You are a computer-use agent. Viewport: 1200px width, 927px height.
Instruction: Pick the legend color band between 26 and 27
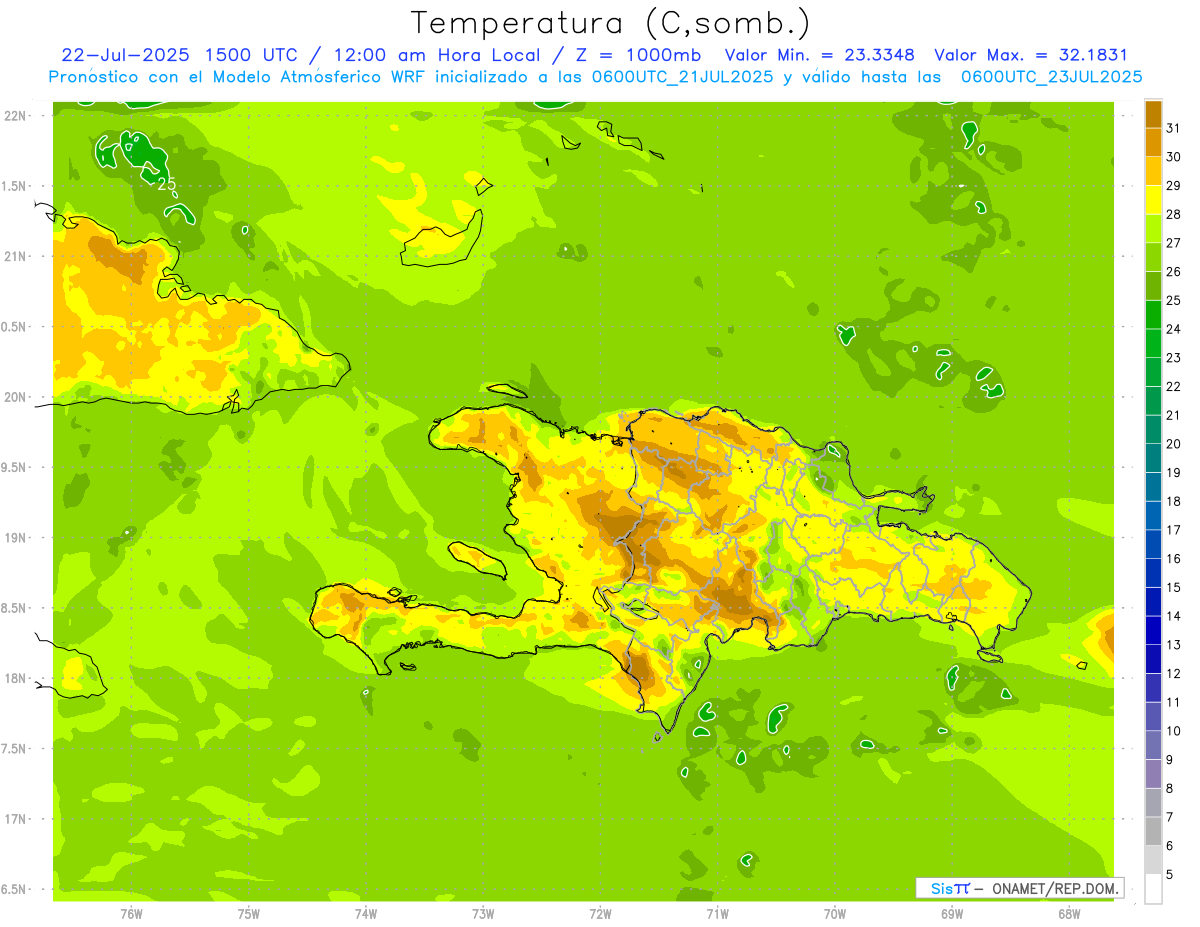(1153, 258)
